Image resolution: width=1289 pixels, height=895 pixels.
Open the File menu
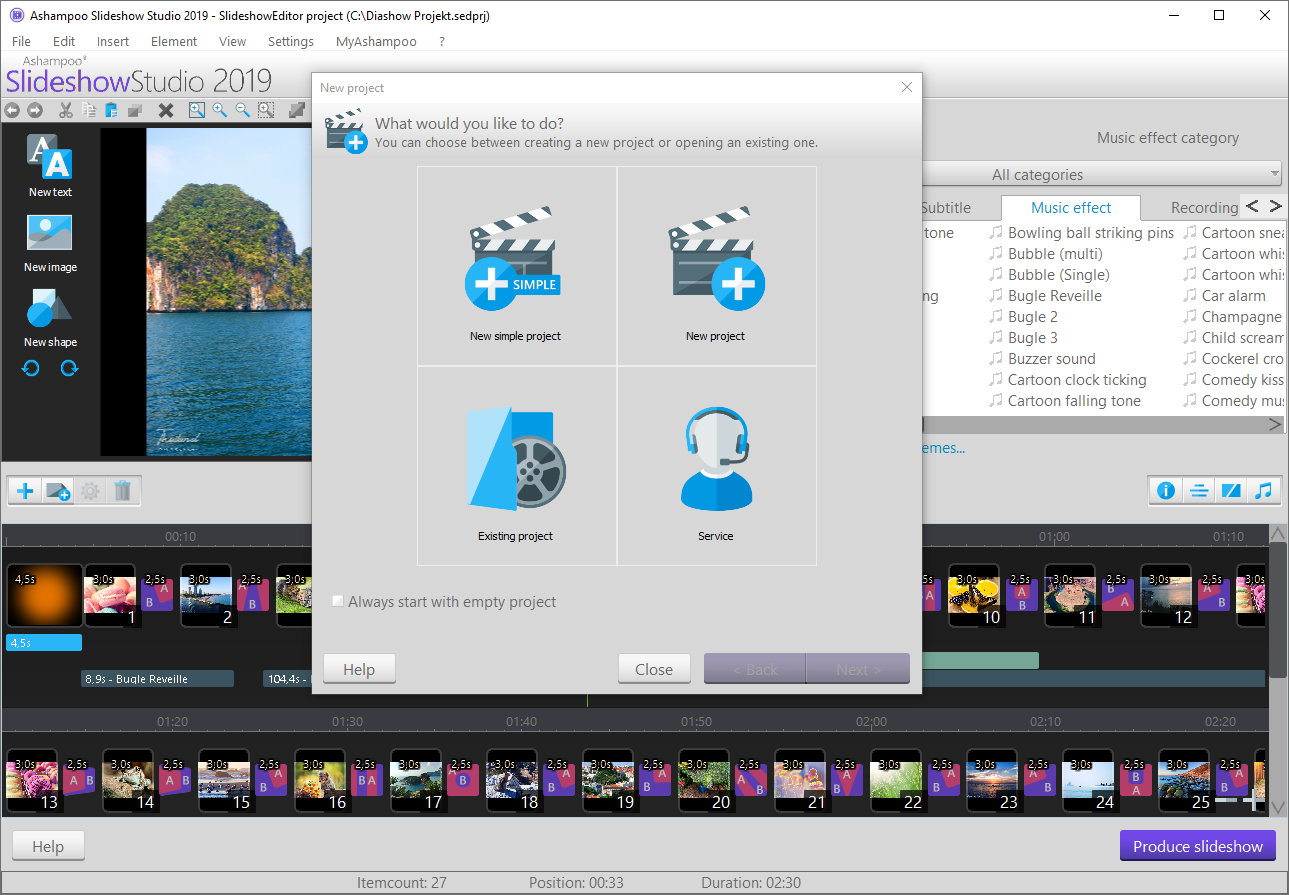21,41
